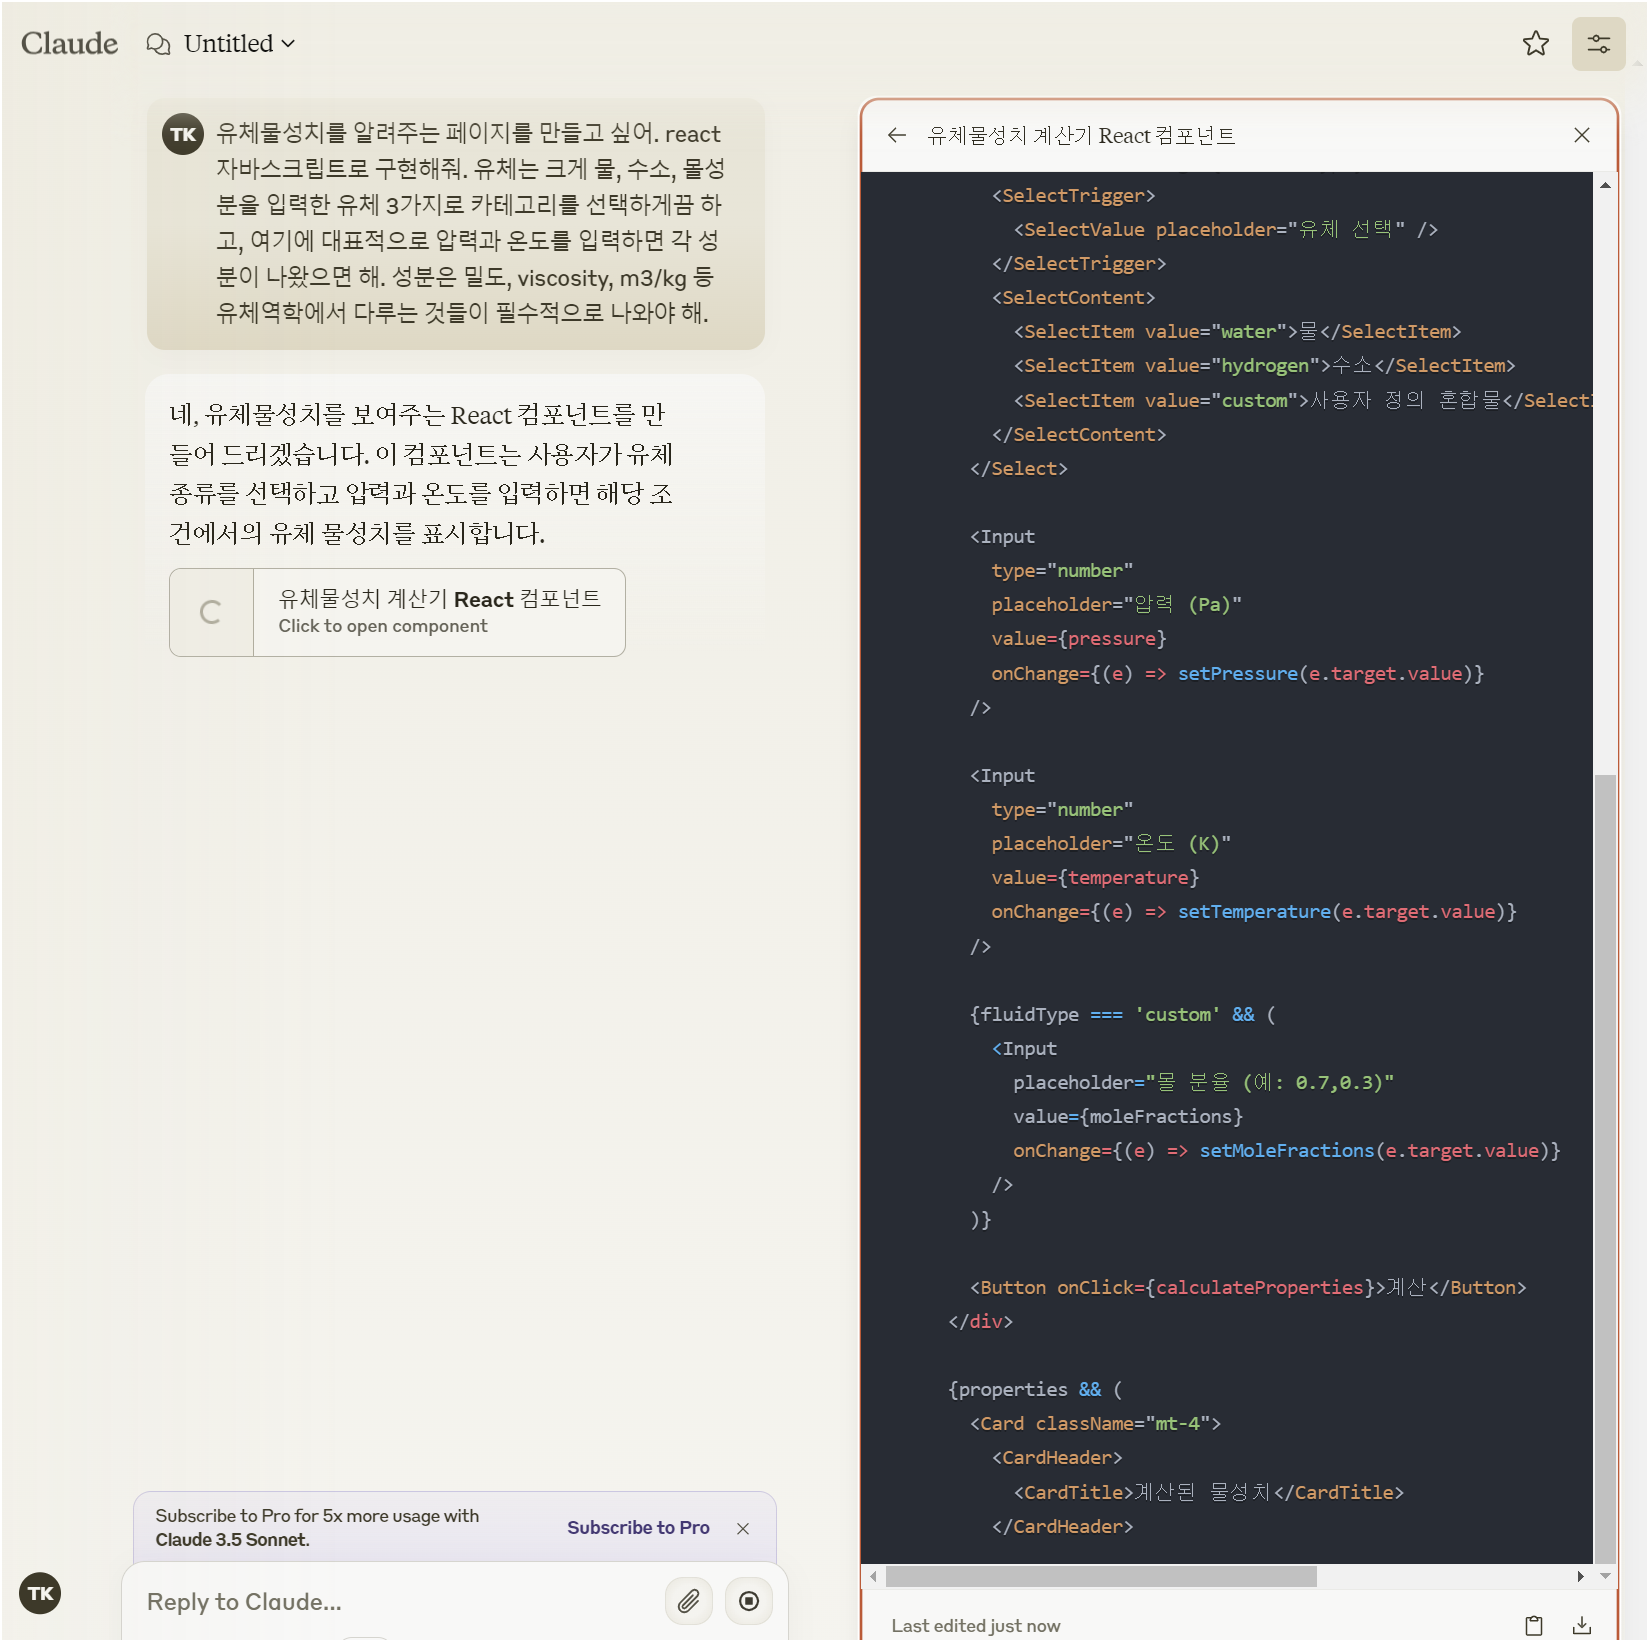Dismiss the Subscribe to Pro banner
This screenshot has width=1649, height=1642.
(x=743, y=1528)
